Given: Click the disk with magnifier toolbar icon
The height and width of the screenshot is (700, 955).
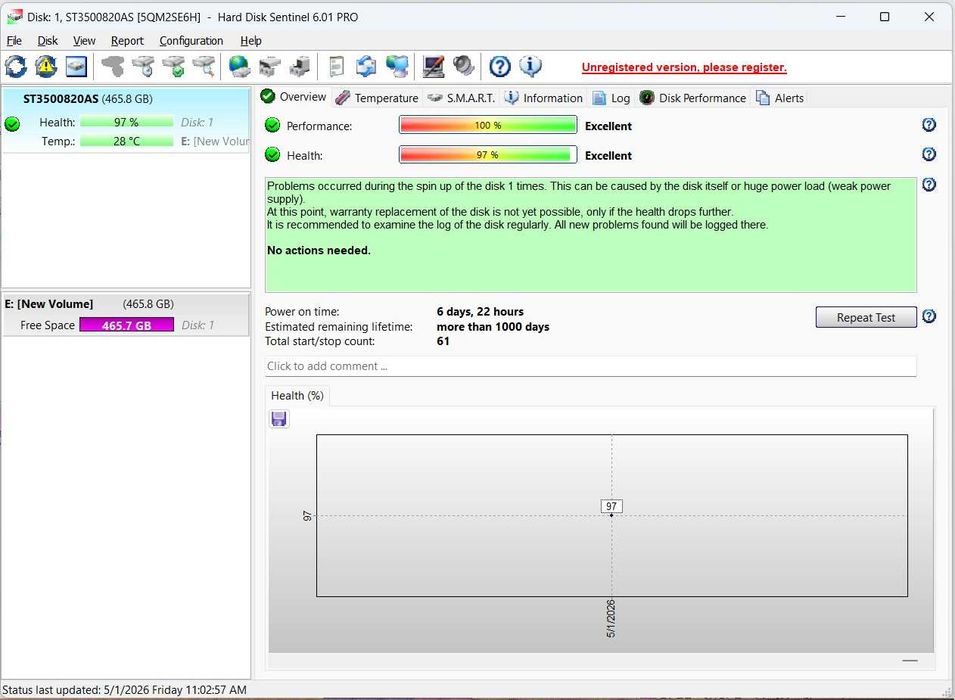Looking at the screenshot, I should point(204,66).
